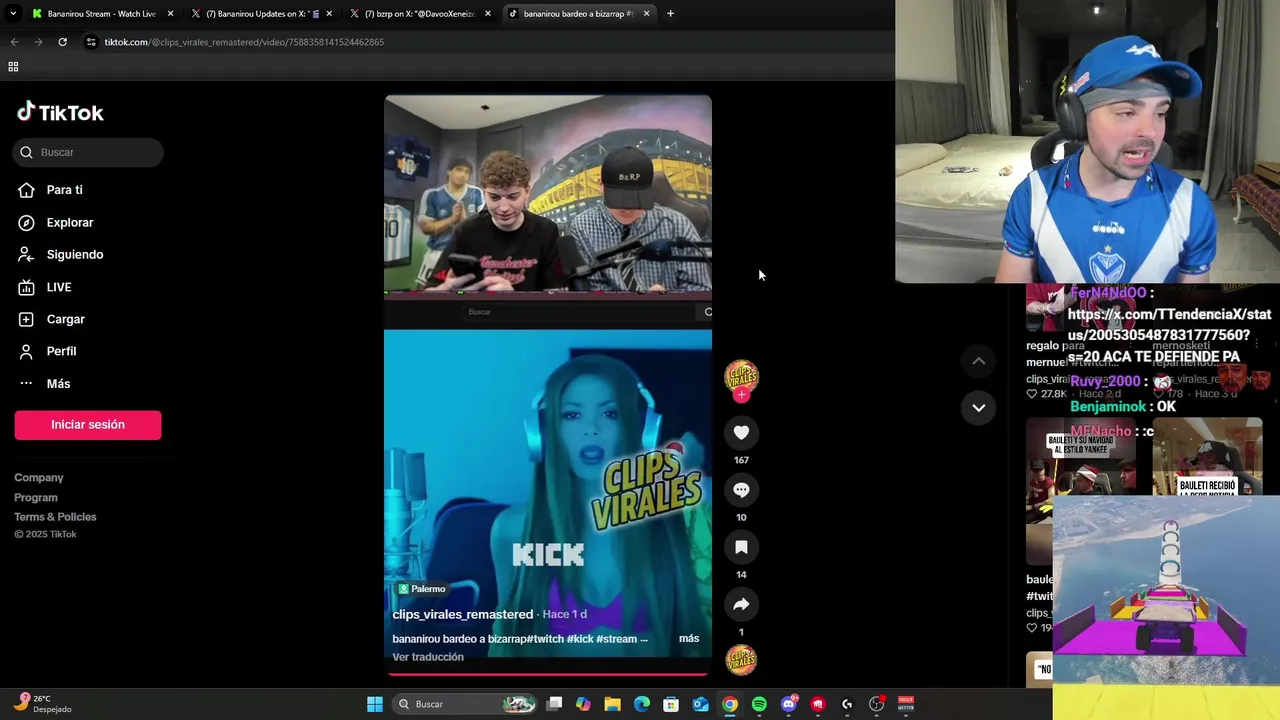Open the LIVE section

[x=58, y=287]
